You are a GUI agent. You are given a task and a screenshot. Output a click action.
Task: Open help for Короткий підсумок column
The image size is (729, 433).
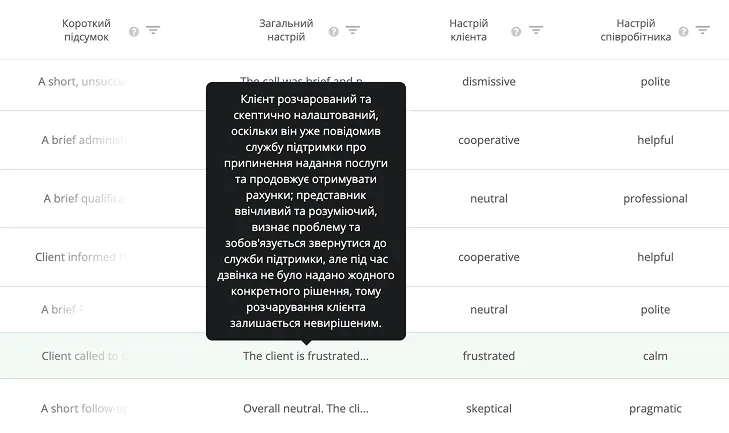134,32
